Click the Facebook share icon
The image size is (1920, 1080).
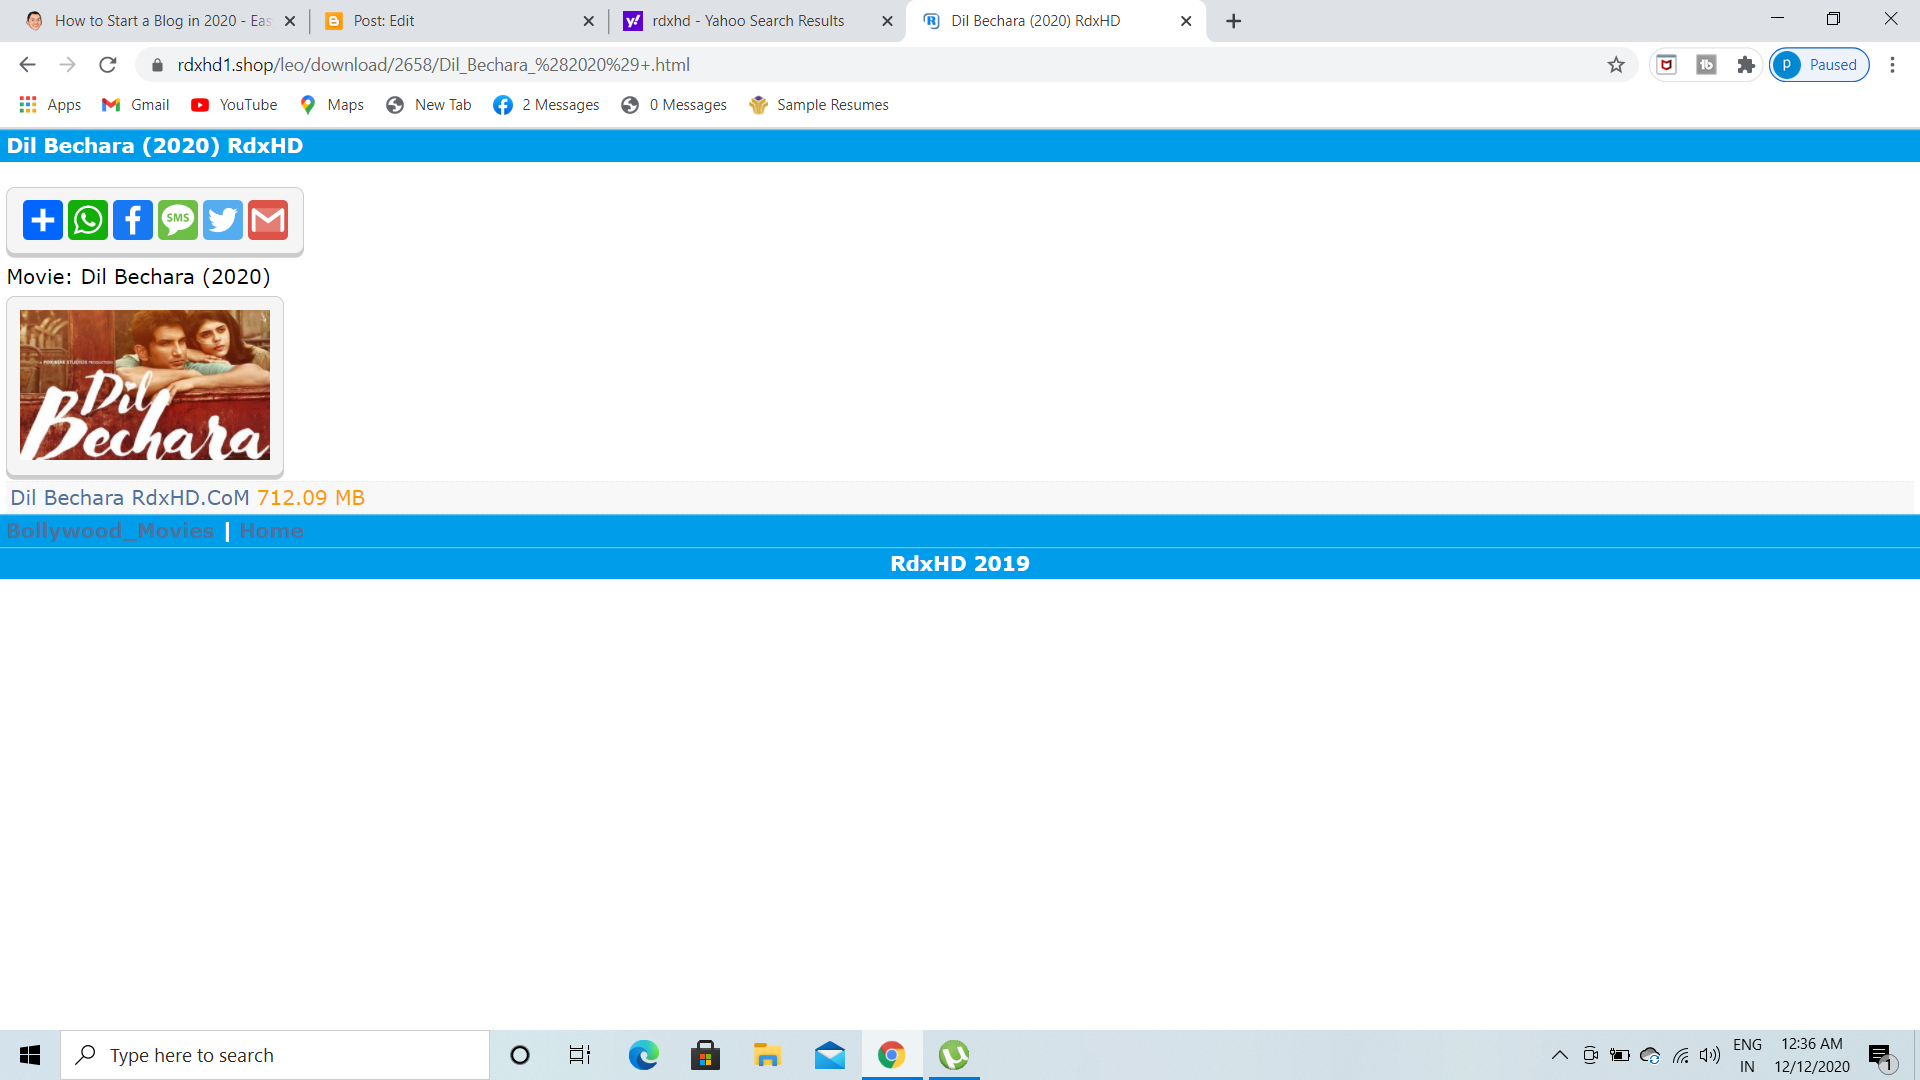(x=133, y=220)
